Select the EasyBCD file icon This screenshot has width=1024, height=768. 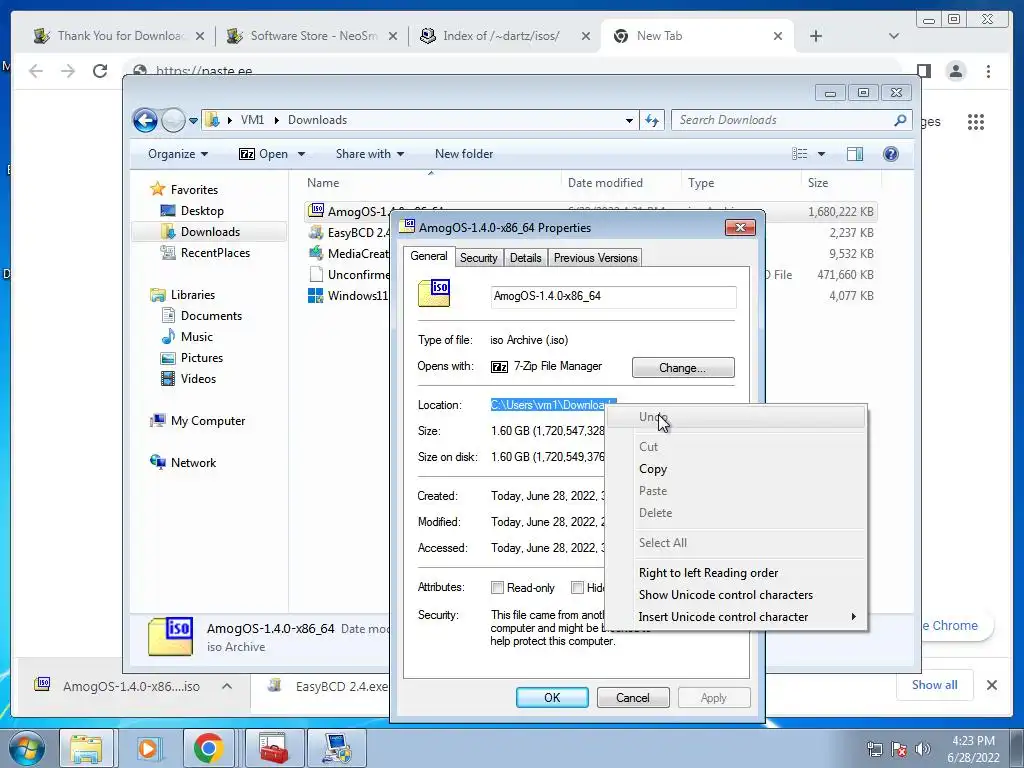pyautogui.click(x=315, y=232)
